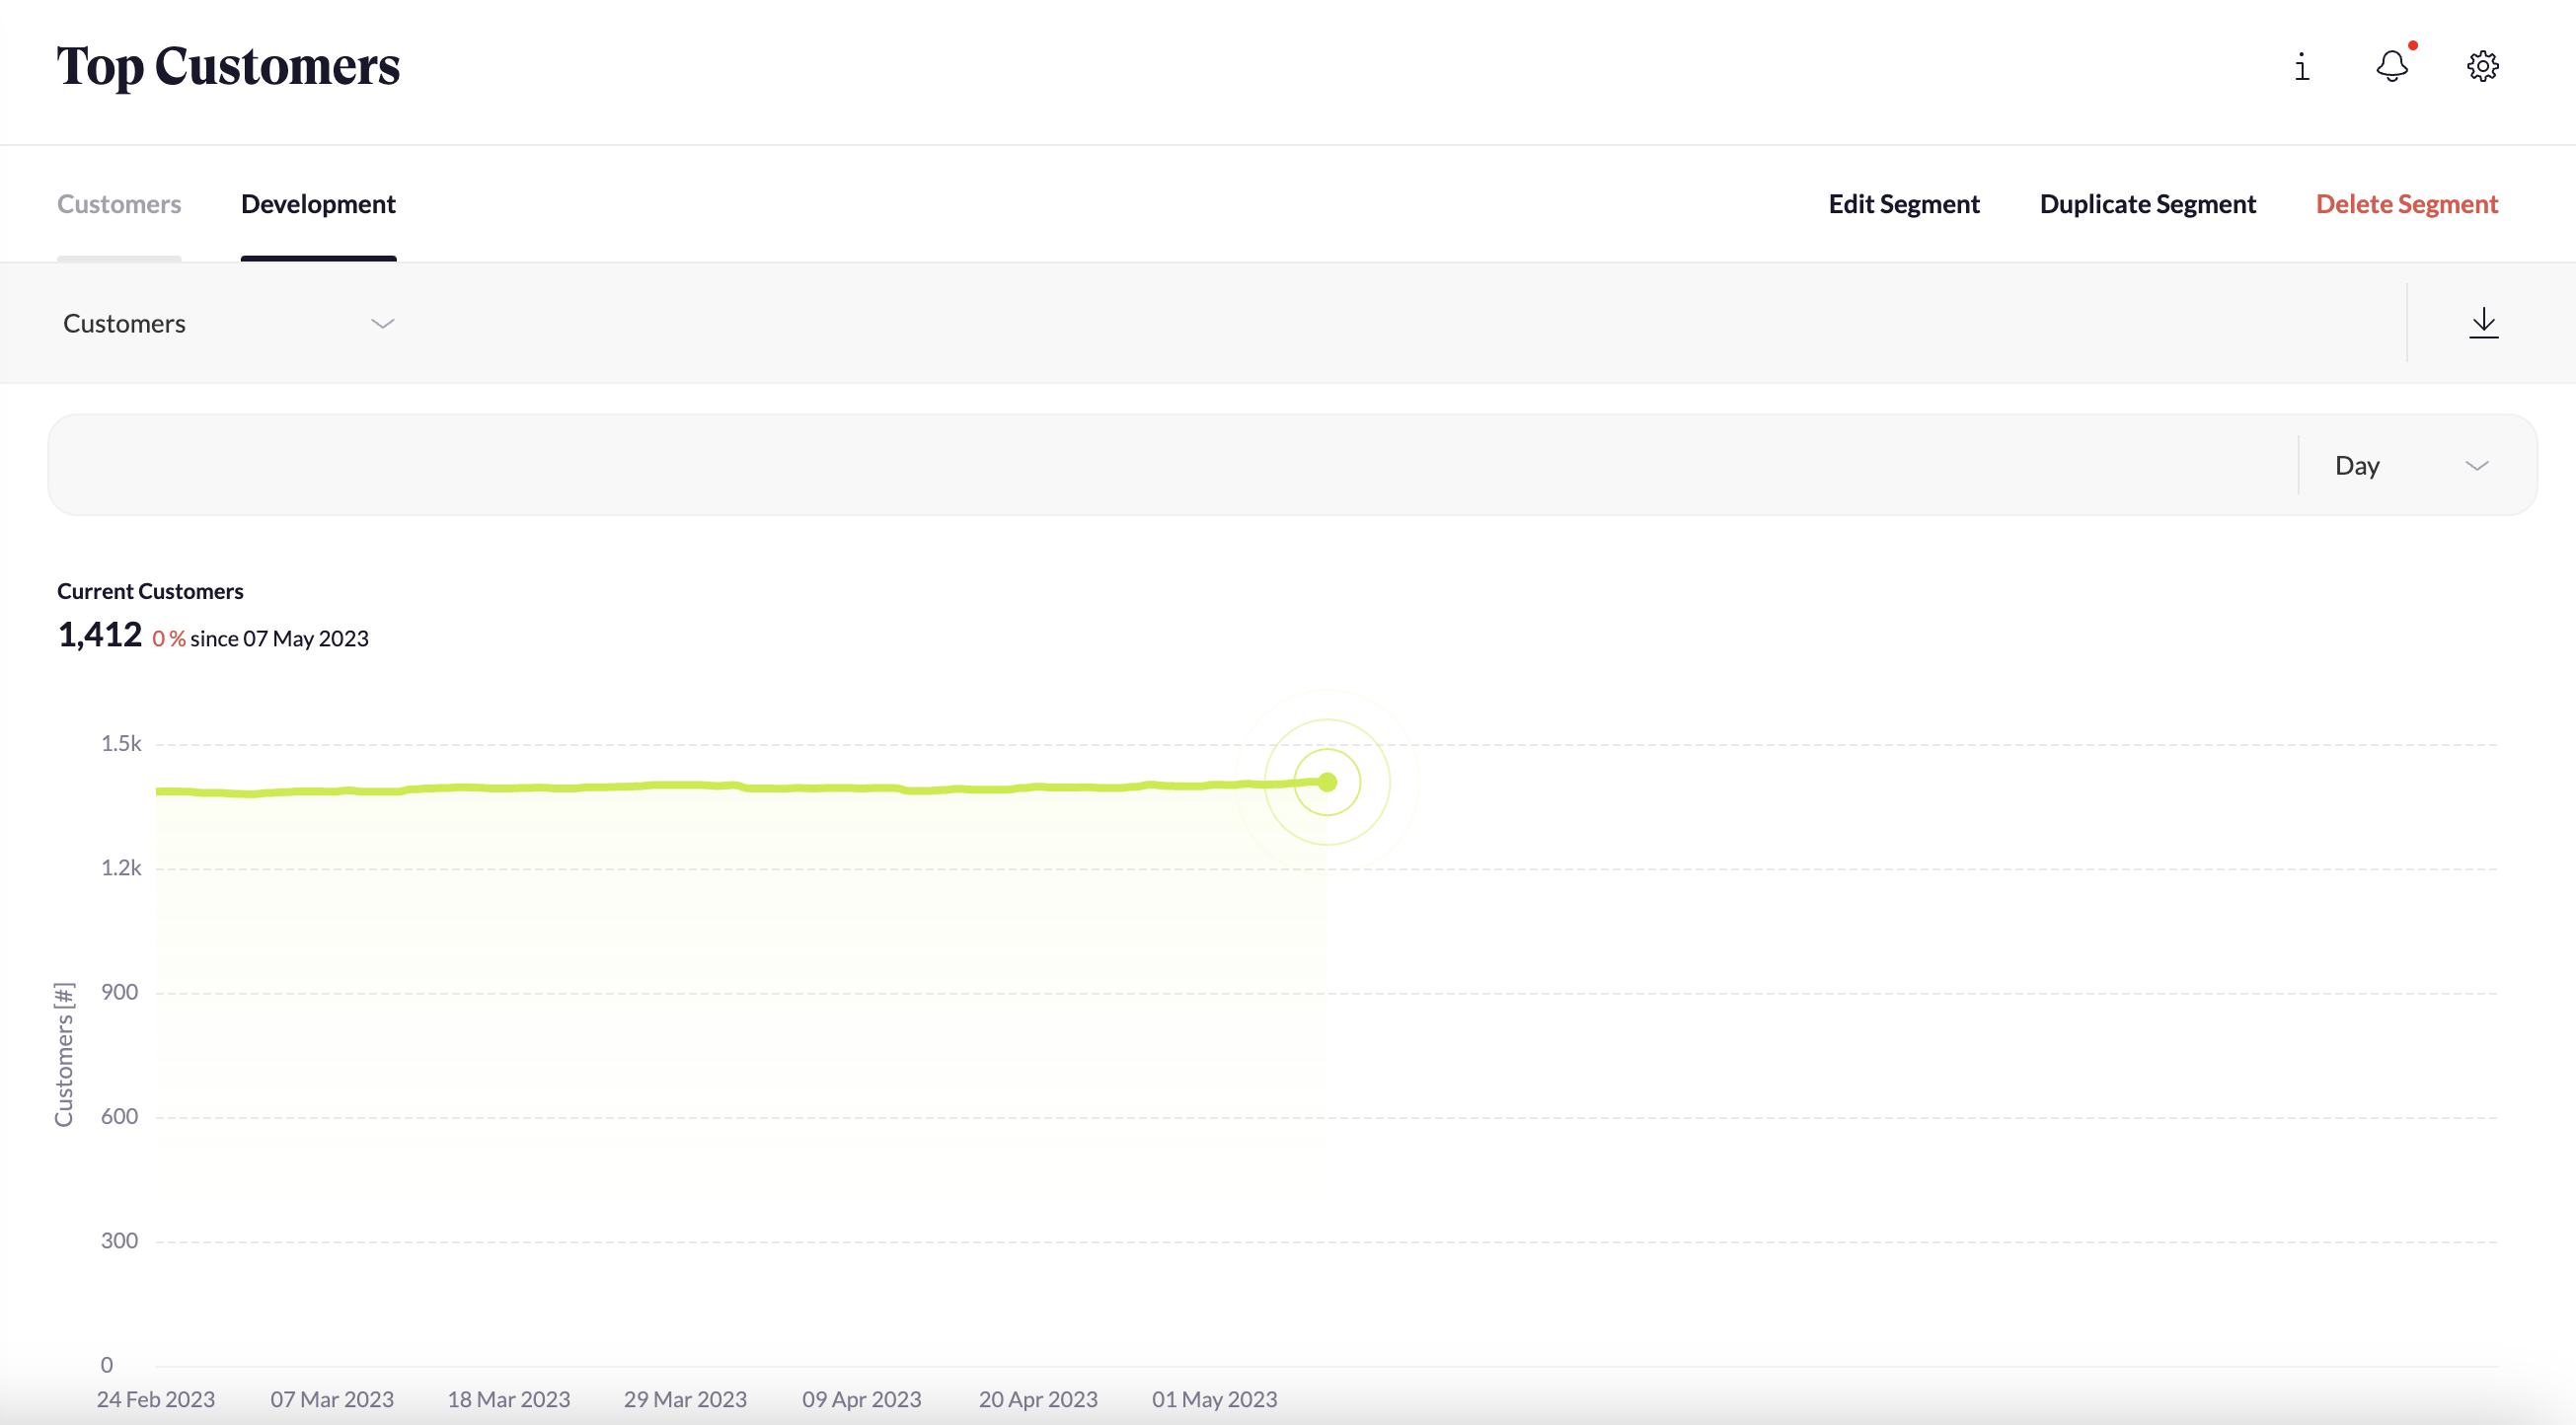Click the 1,412 current customers value

pos(100,634)
